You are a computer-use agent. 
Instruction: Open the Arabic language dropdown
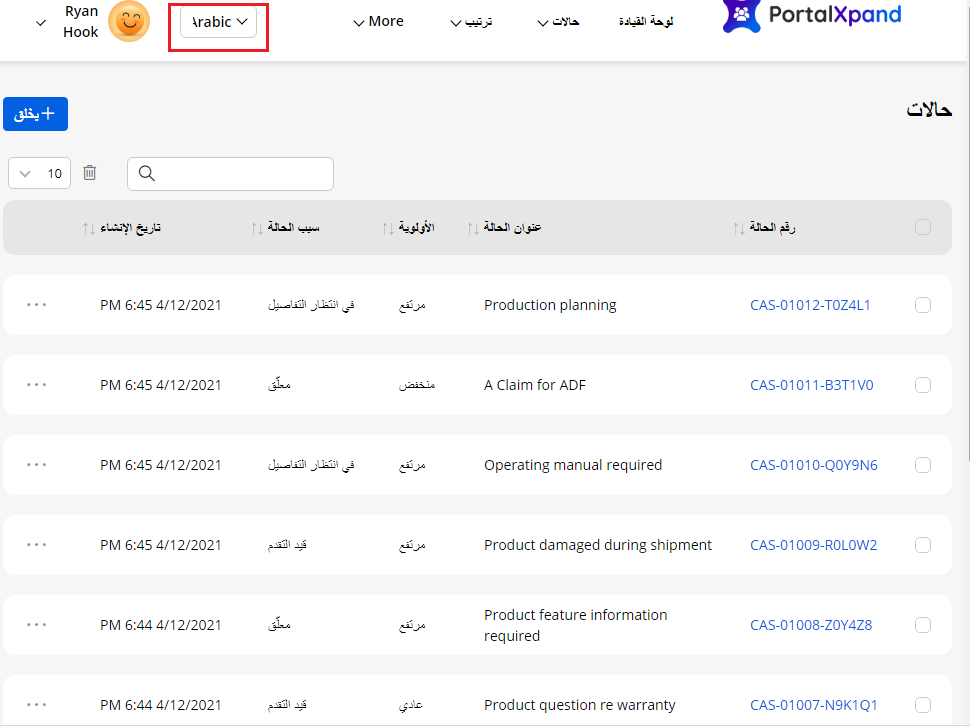[218, 22]
